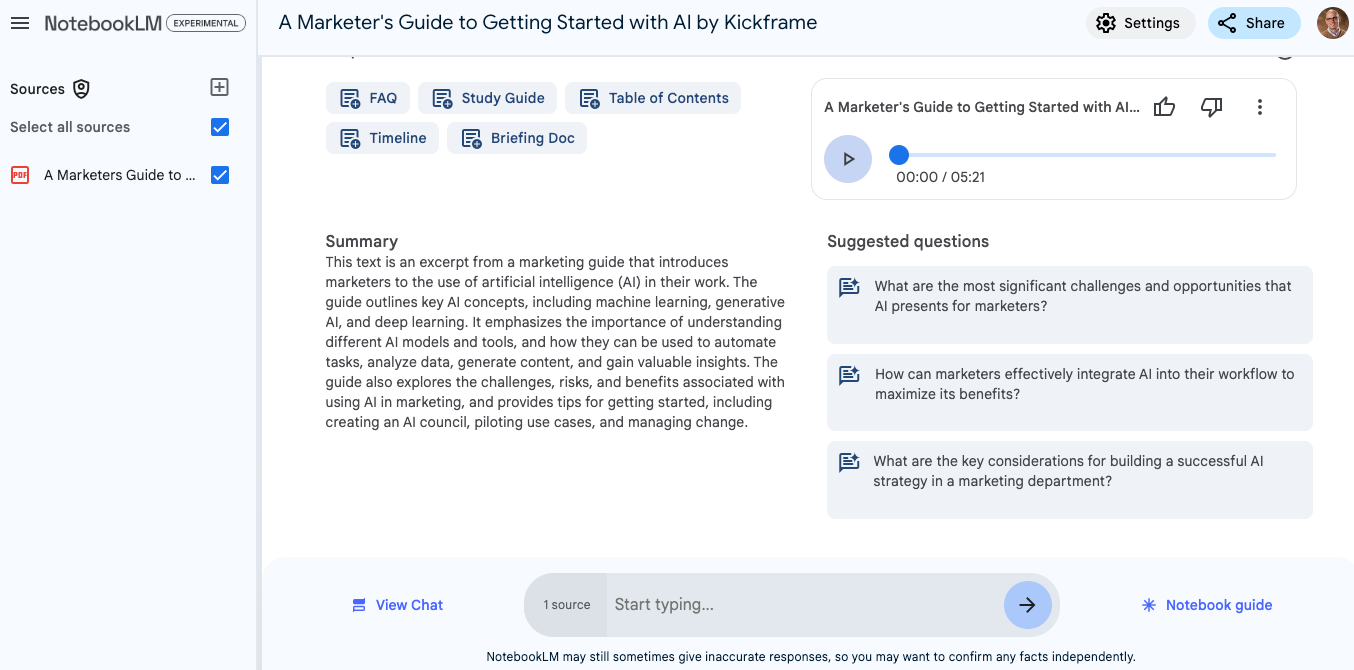Open the hamburger main menu
Viewport: 1354px width, 670px height.
[x=19, y=23]
